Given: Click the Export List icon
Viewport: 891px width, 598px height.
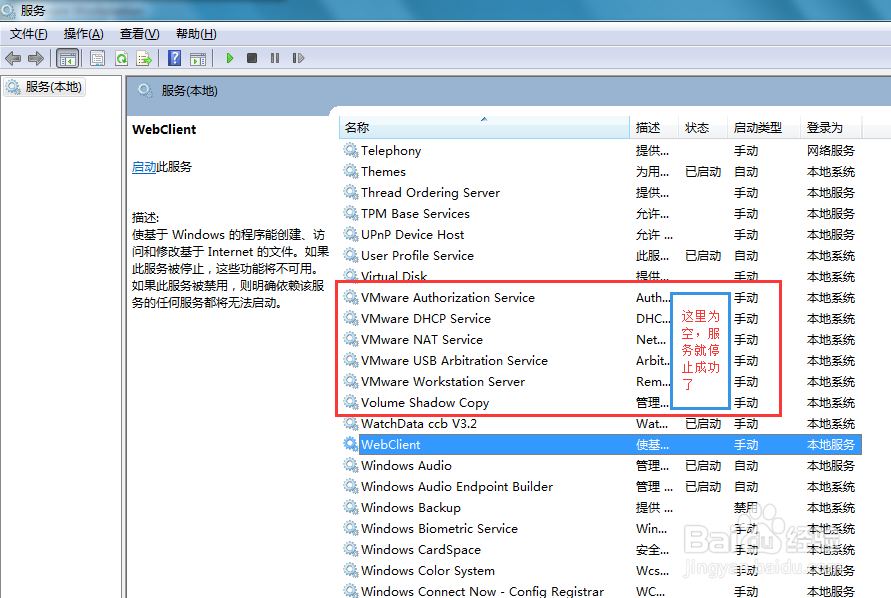Looking at the screenshot, I should [x=143, y=57].
